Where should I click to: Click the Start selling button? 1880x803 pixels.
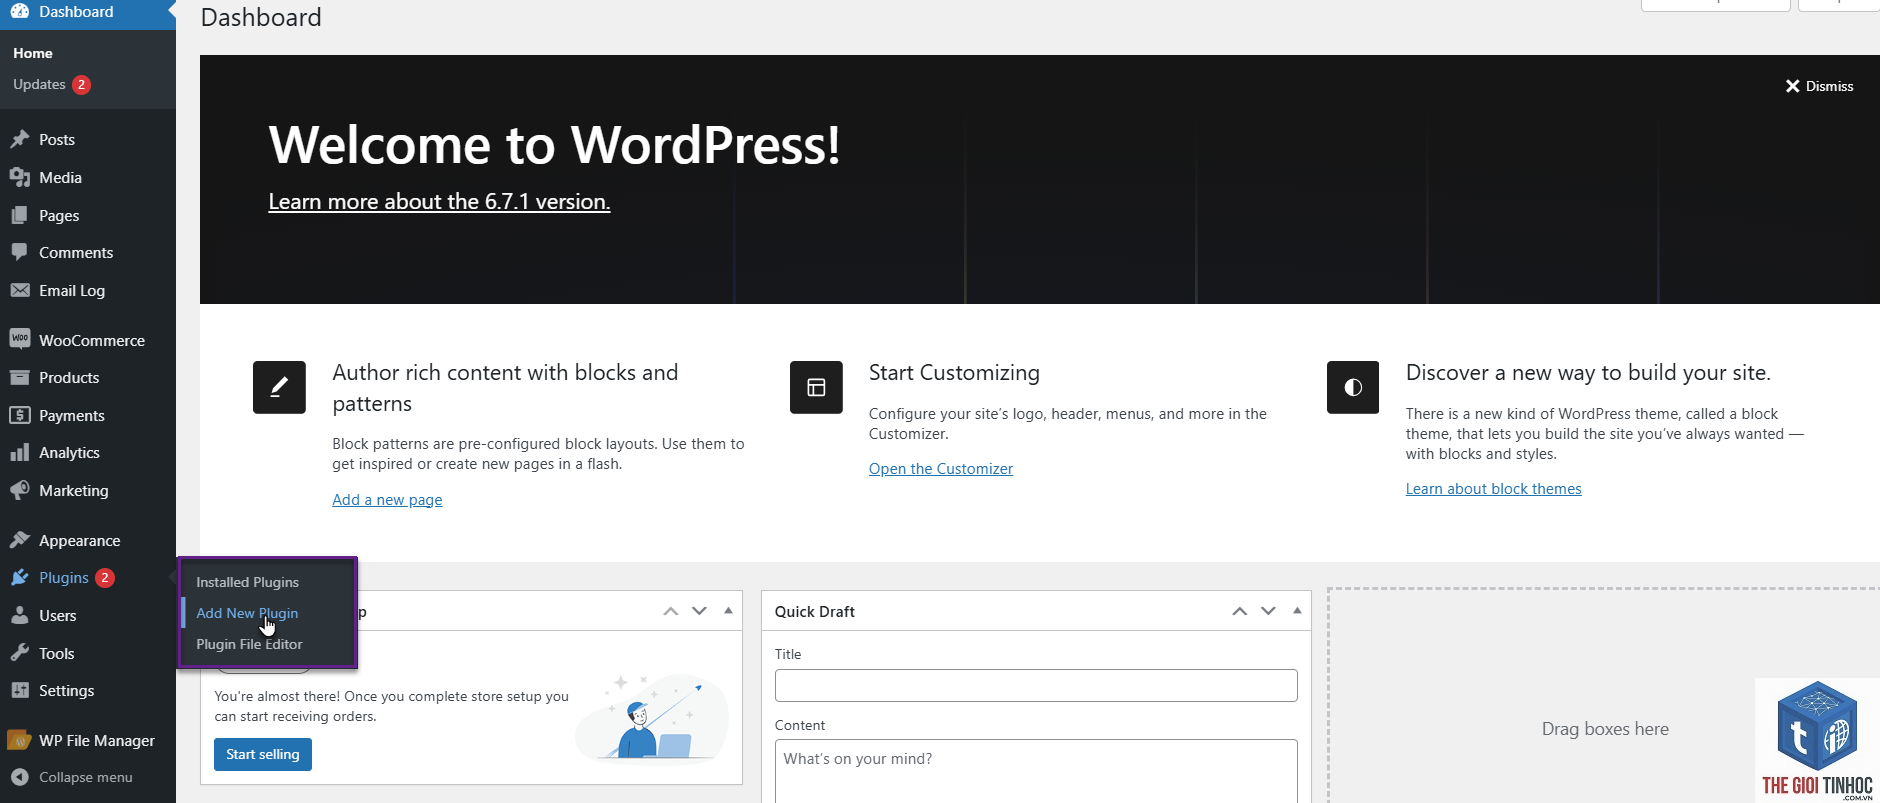click(263, 755)
